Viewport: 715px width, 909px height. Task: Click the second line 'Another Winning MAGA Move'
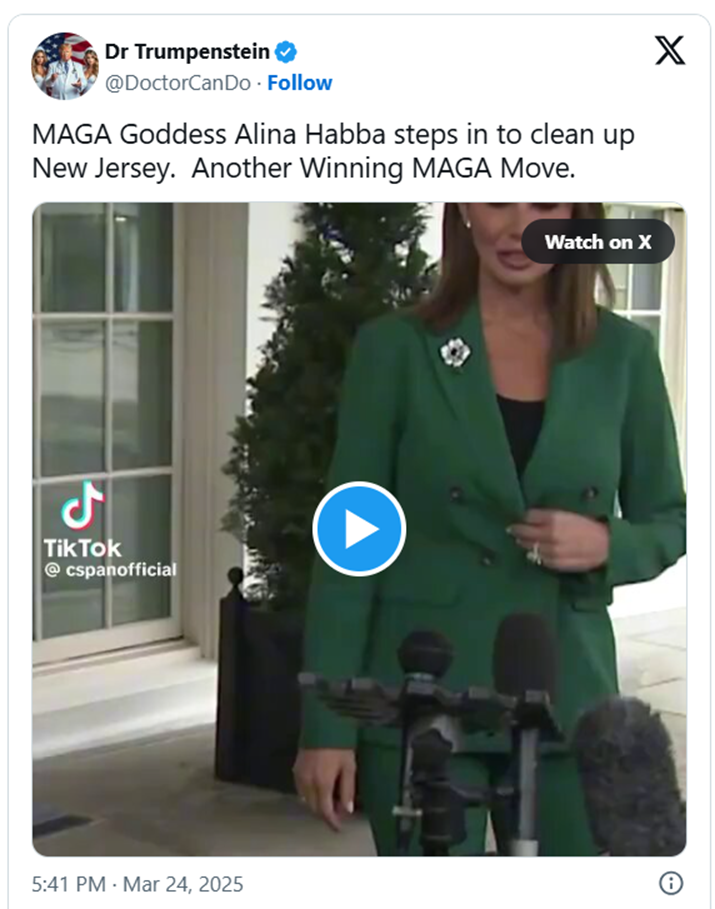[383, 169]
